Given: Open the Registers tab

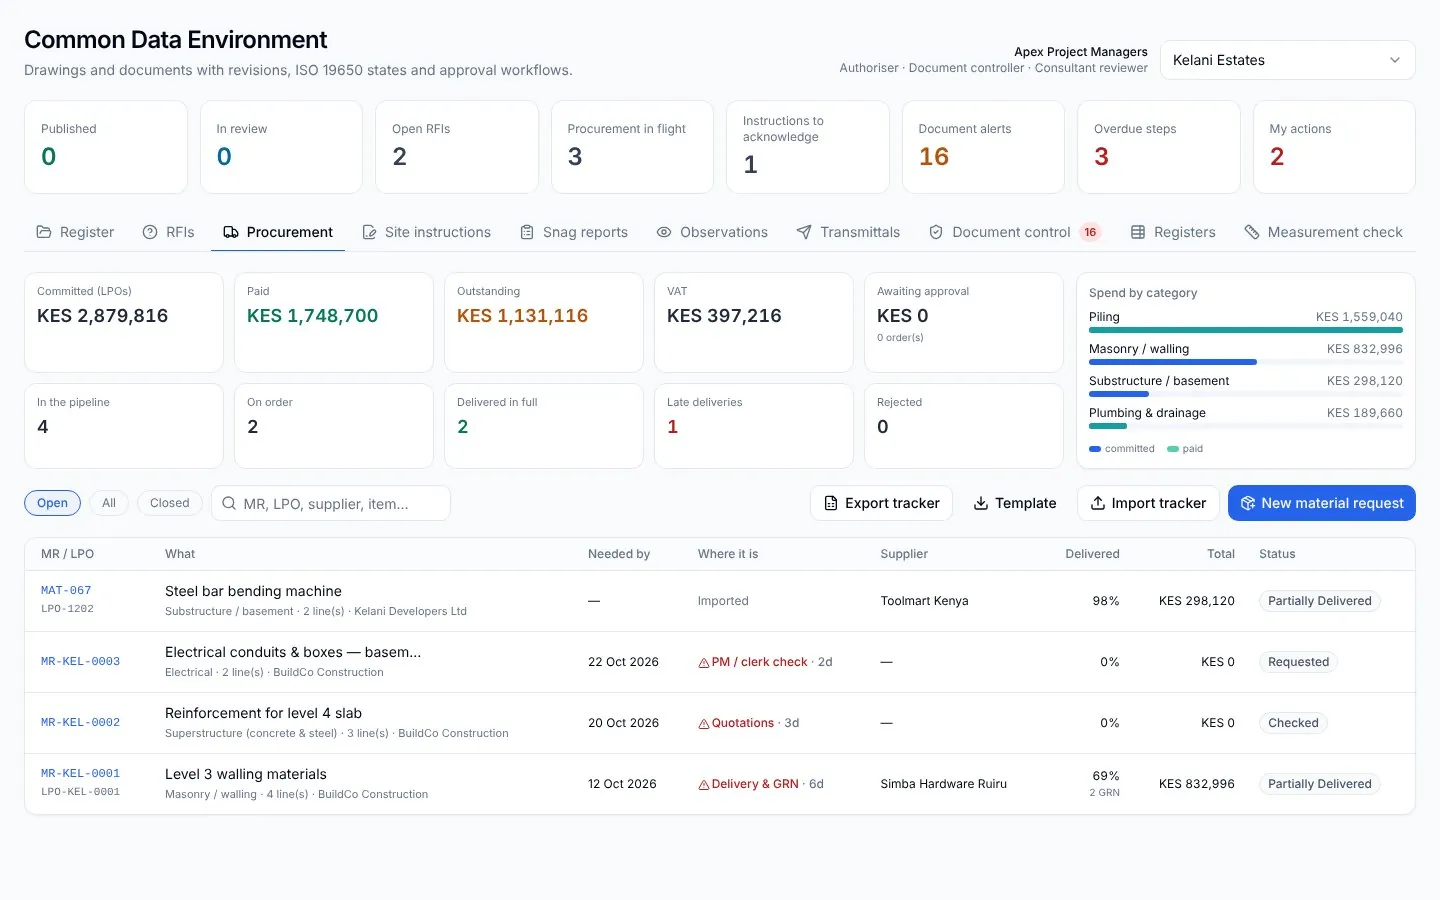Looking at the screenshot, I should pyautogui.click(x=1173, y=232).
